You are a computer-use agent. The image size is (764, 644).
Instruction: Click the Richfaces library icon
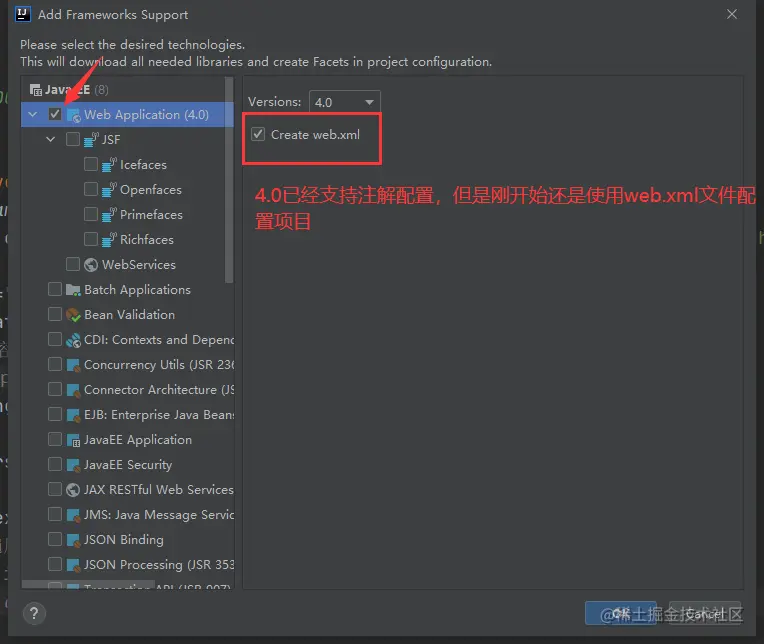(109, 240)
